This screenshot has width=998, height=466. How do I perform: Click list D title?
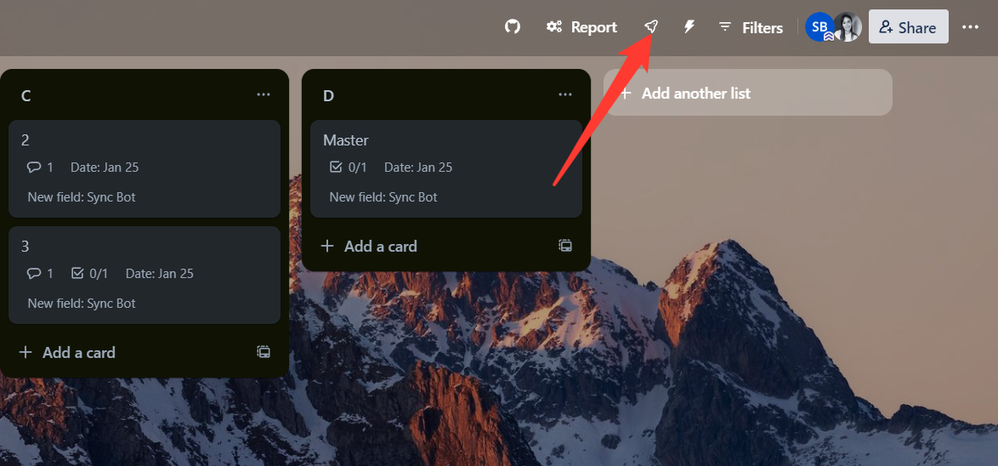coord(328,95)
